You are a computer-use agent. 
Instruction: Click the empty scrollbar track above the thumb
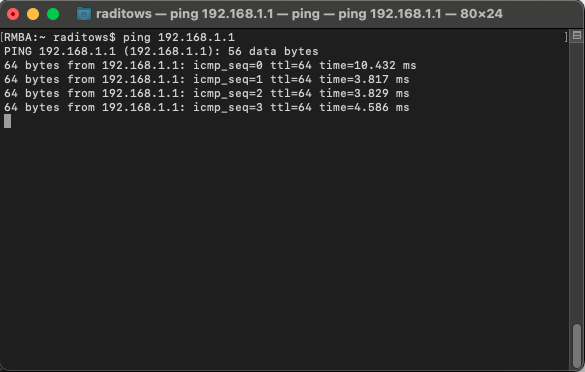coord(577,183)
